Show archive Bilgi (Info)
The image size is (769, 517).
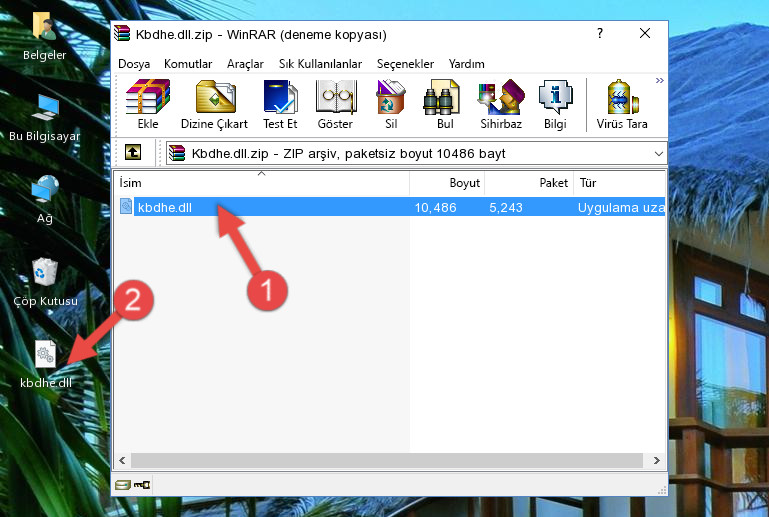coord(555,104)
